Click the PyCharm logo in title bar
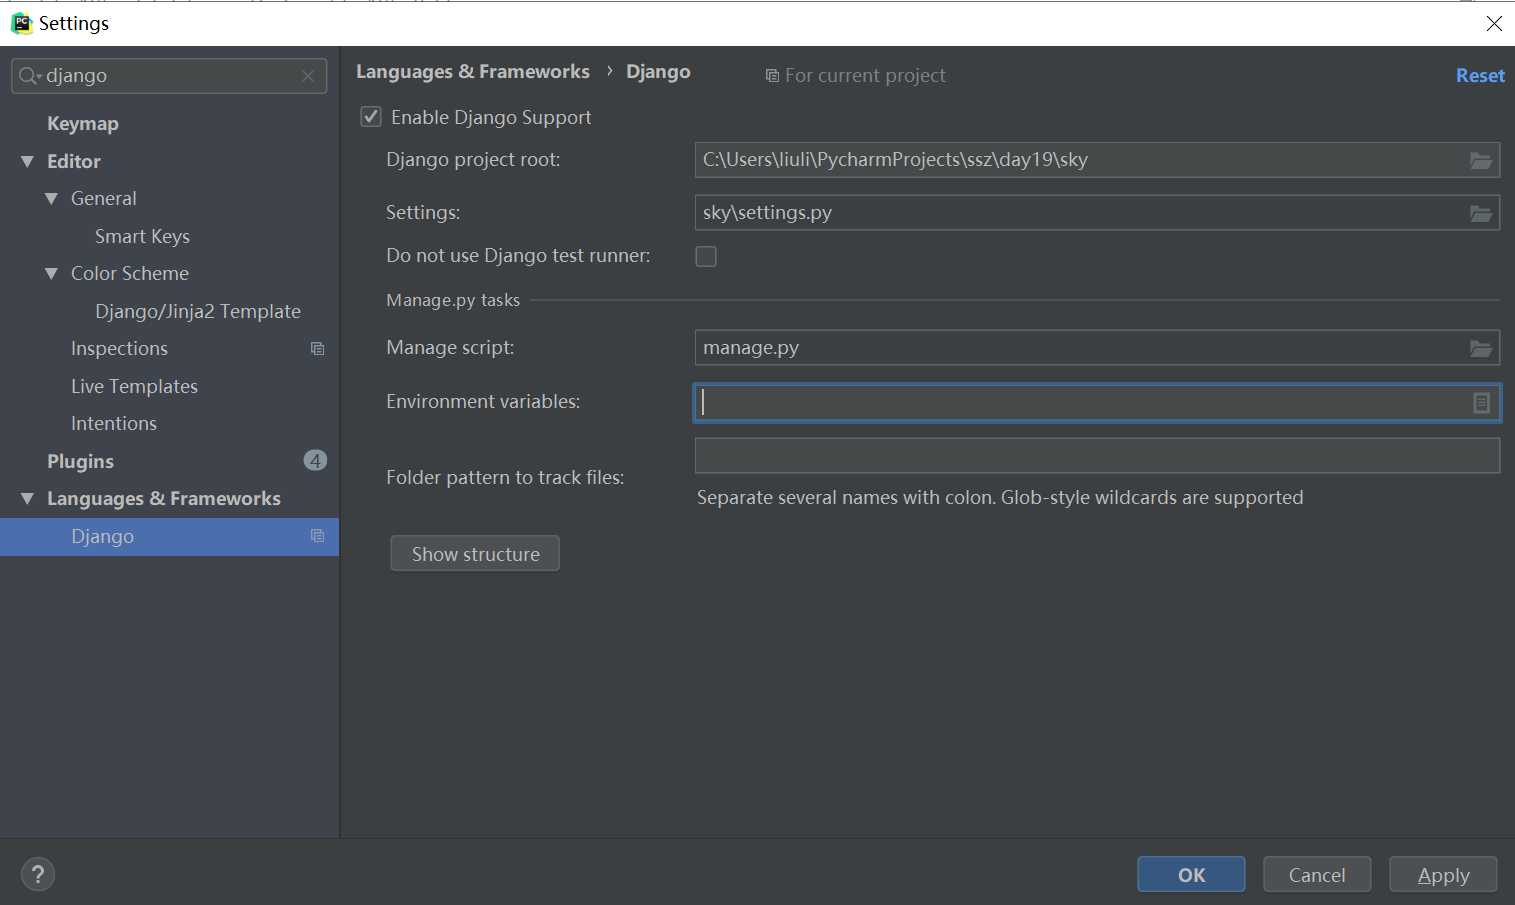 (21, 23)
